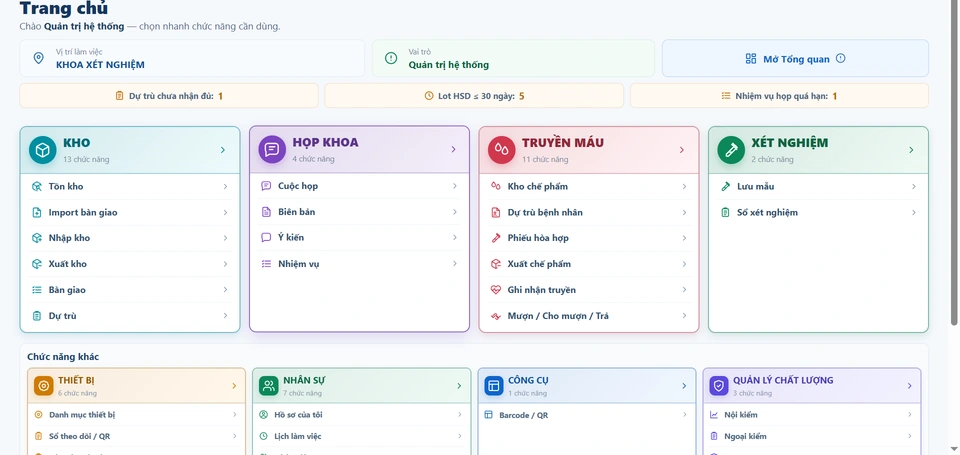
Task: Click the Lot HSD ≤ 30 ngày alert
Action: click(474, 96)
